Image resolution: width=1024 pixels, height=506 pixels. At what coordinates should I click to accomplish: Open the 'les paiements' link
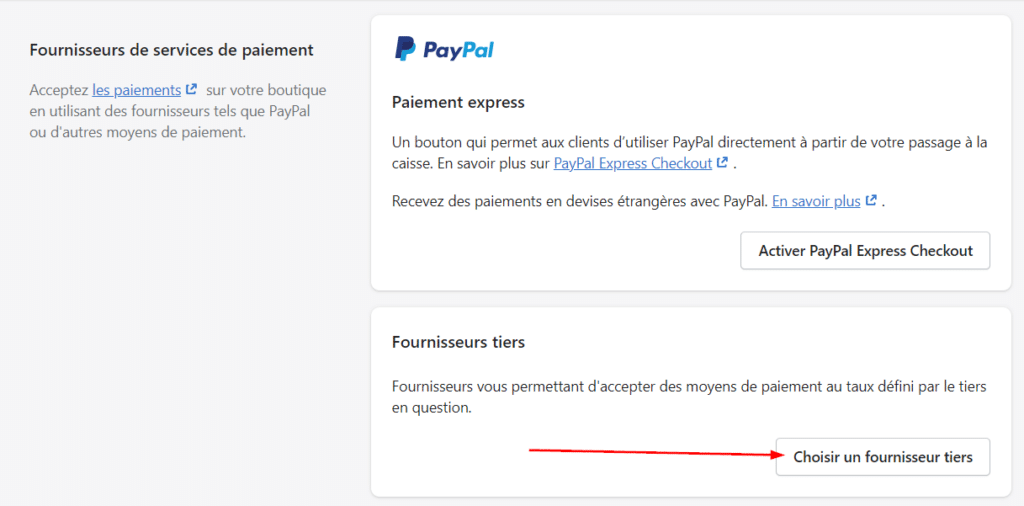(137, 90)
